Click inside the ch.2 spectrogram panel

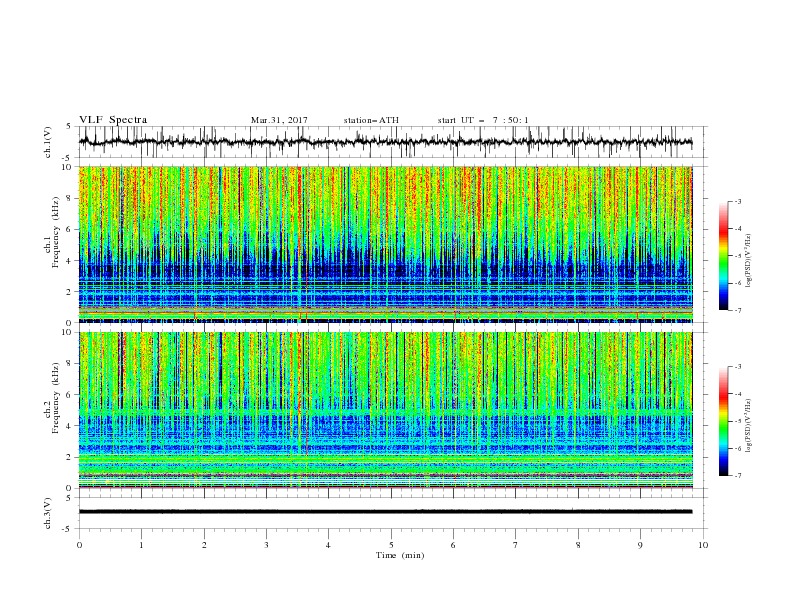click(385, 410)
